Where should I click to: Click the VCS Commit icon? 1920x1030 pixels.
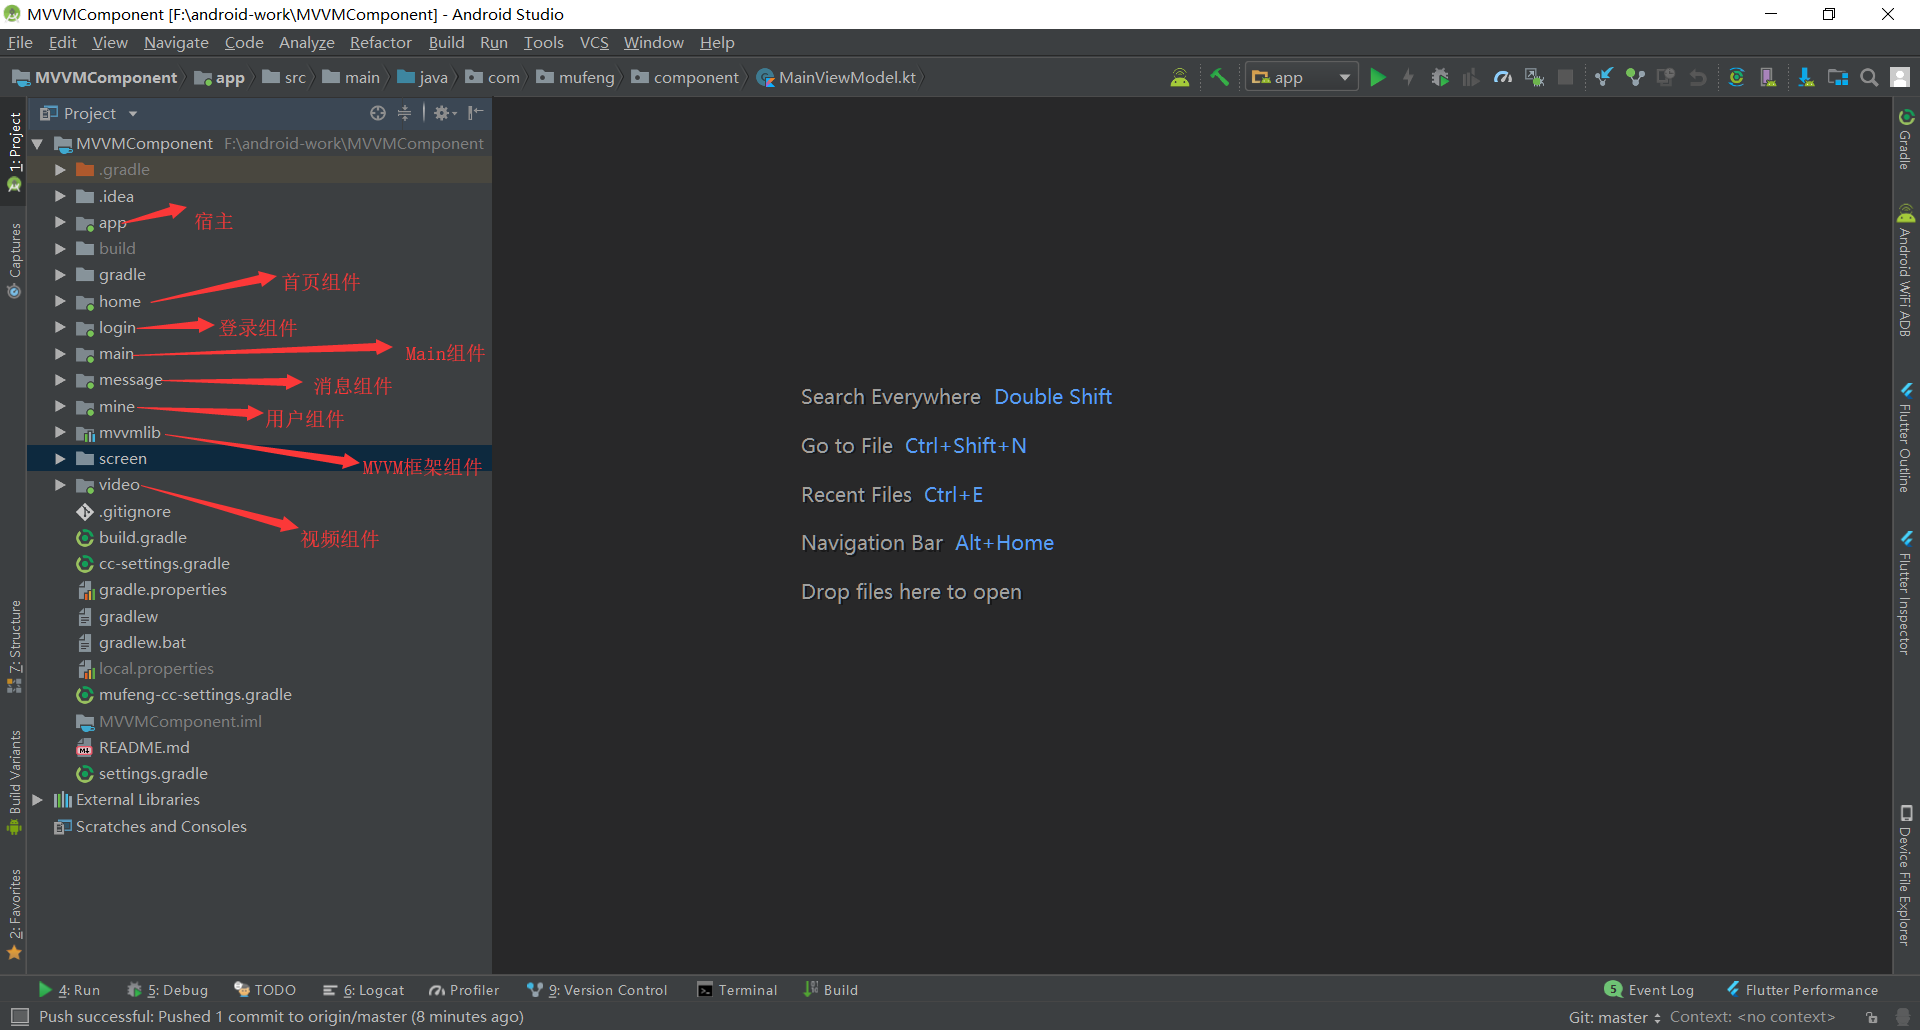coord(1635,77)
